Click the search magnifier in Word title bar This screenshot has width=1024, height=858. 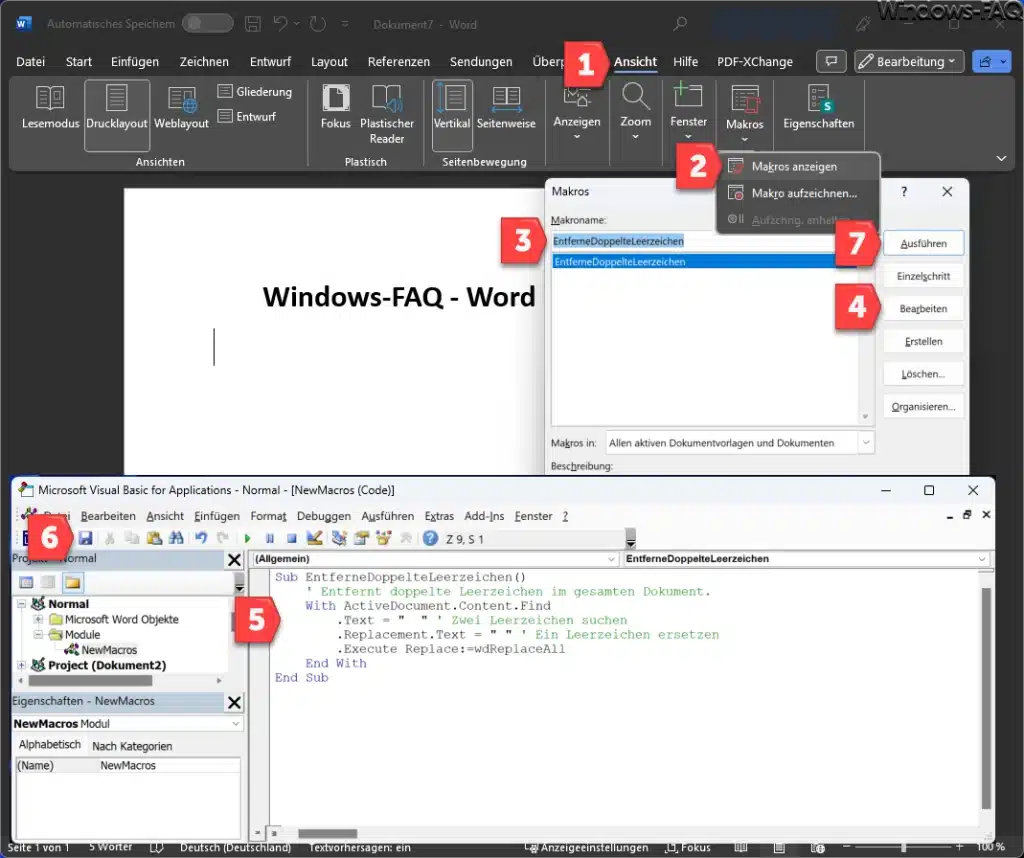pyautogui.click(x=680, y=24)
